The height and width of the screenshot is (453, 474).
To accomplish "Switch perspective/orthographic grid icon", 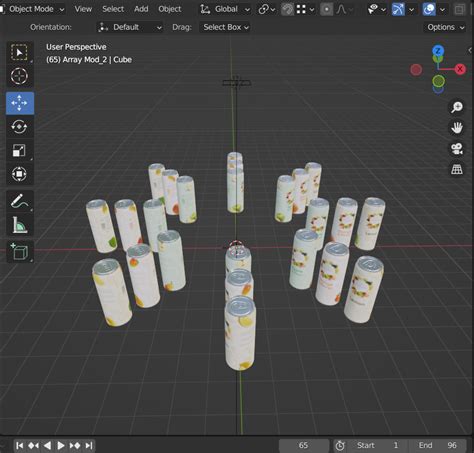I will coord(457,169).
